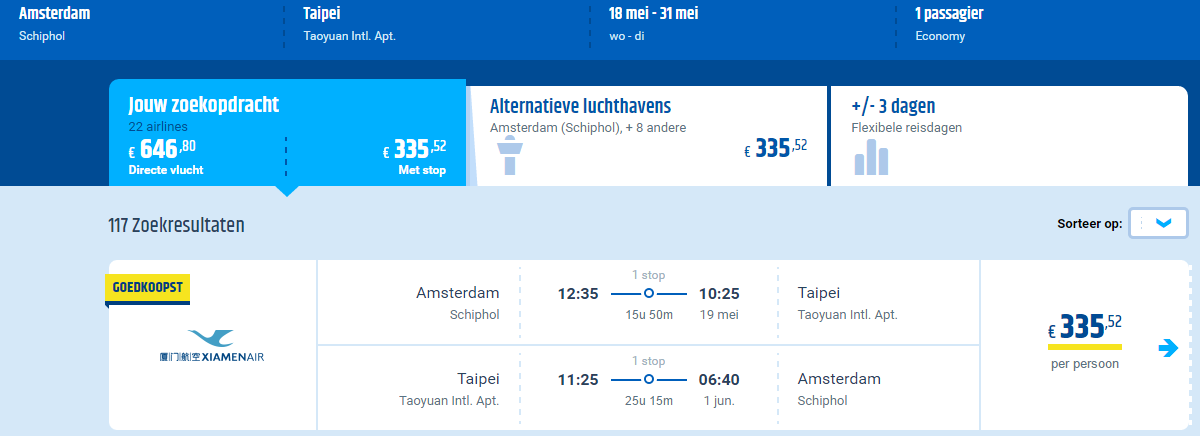
Task: Select the 12:35 Amsterdam to Taipei flight row
Action: 648,302
